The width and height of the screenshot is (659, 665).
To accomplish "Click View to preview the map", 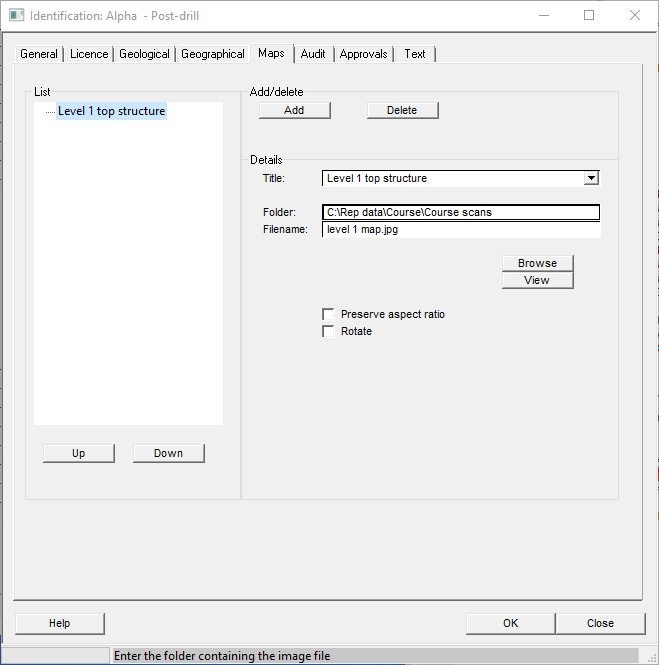I will pyautogui.click(x=537, y=280).
